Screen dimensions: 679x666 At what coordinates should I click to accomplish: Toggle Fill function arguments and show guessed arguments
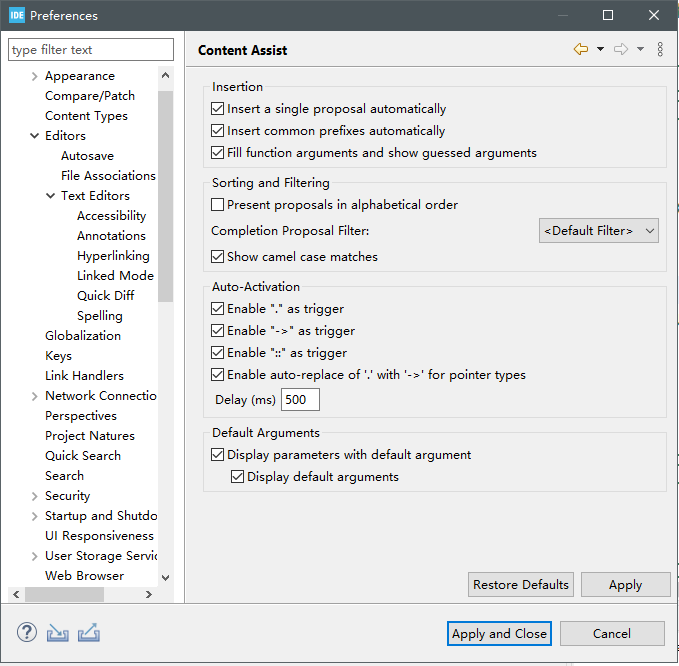click(217, 152)
